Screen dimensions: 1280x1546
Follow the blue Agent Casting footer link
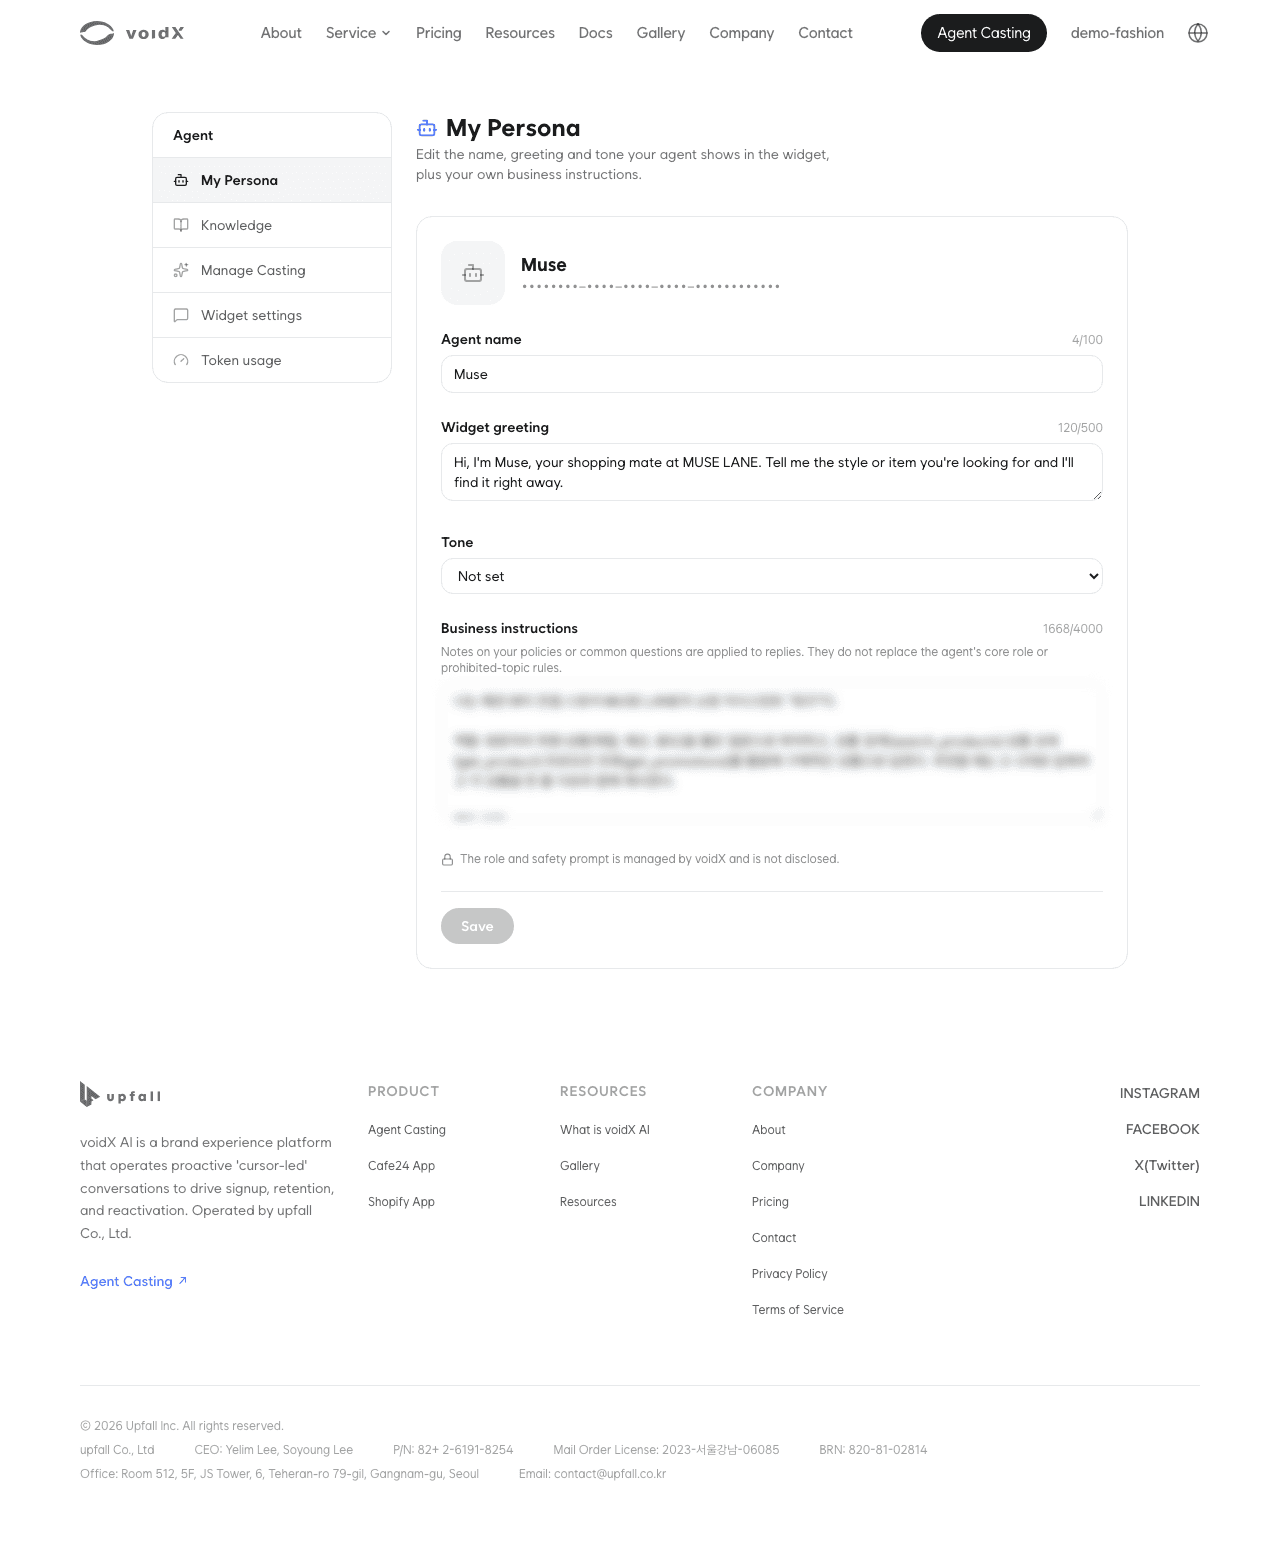(134, 1281)
